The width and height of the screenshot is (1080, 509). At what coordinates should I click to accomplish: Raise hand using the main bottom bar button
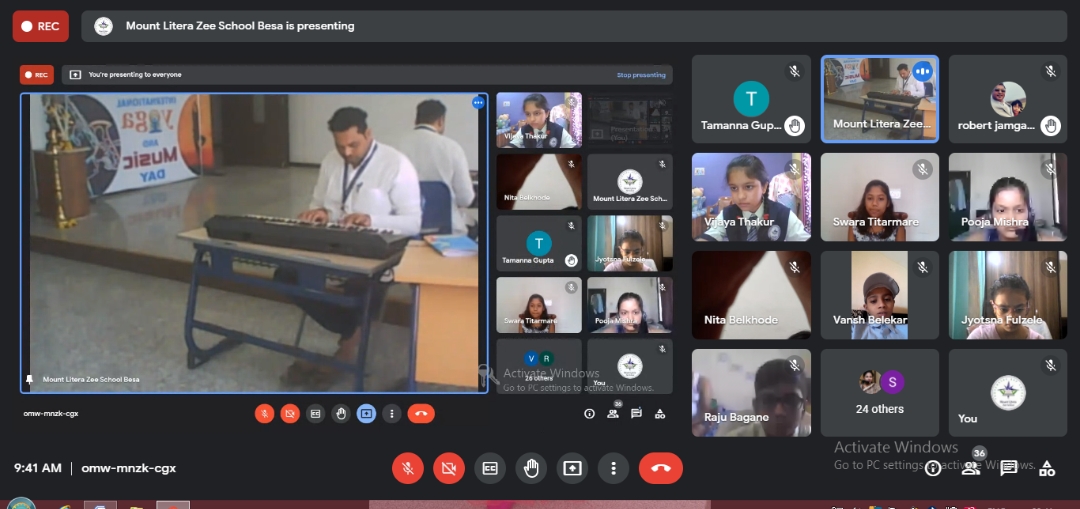point(531,468)
